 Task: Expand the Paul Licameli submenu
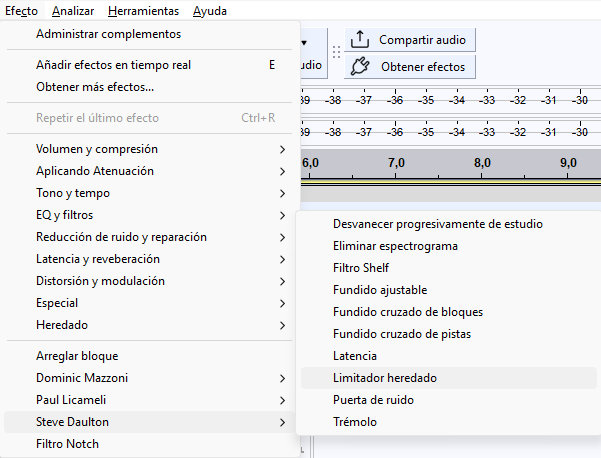(73, 400)
